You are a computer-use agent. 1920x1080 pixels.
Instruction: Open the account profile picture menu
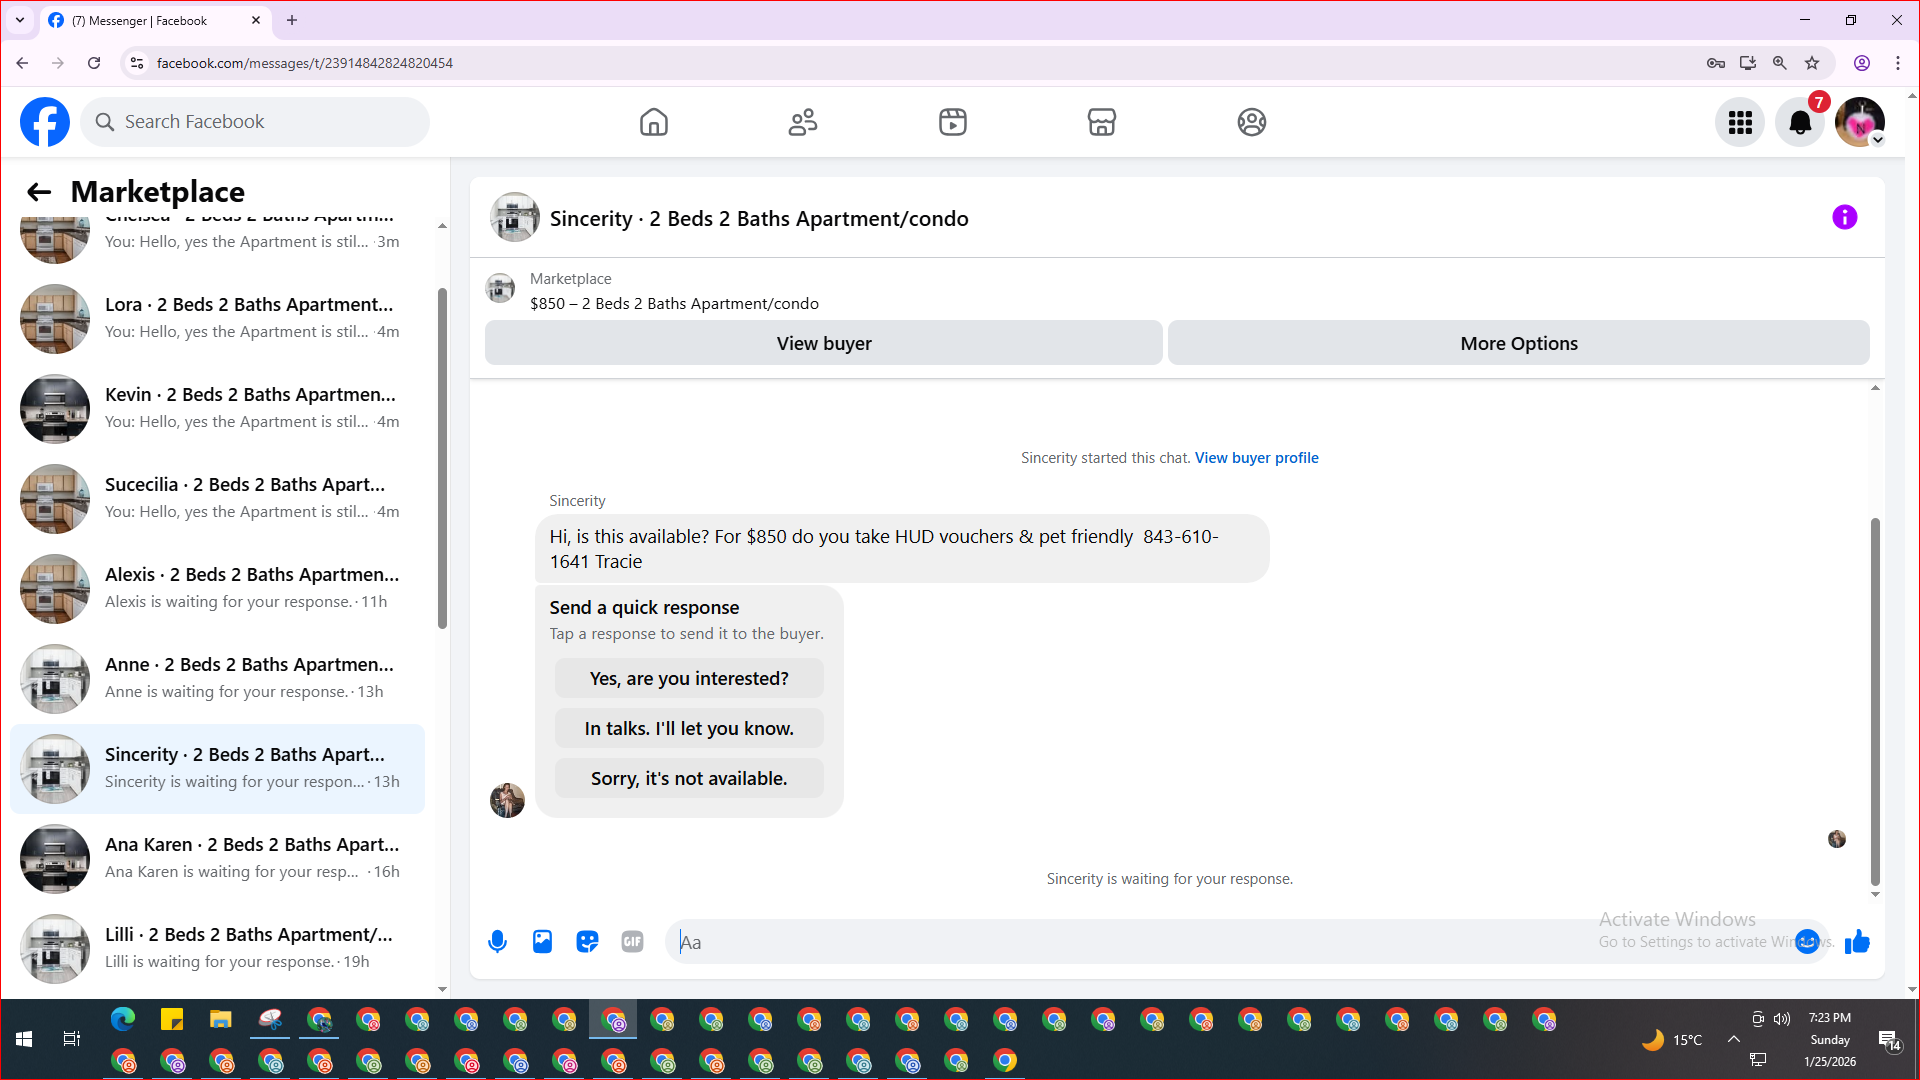[x=1860, y=122]
